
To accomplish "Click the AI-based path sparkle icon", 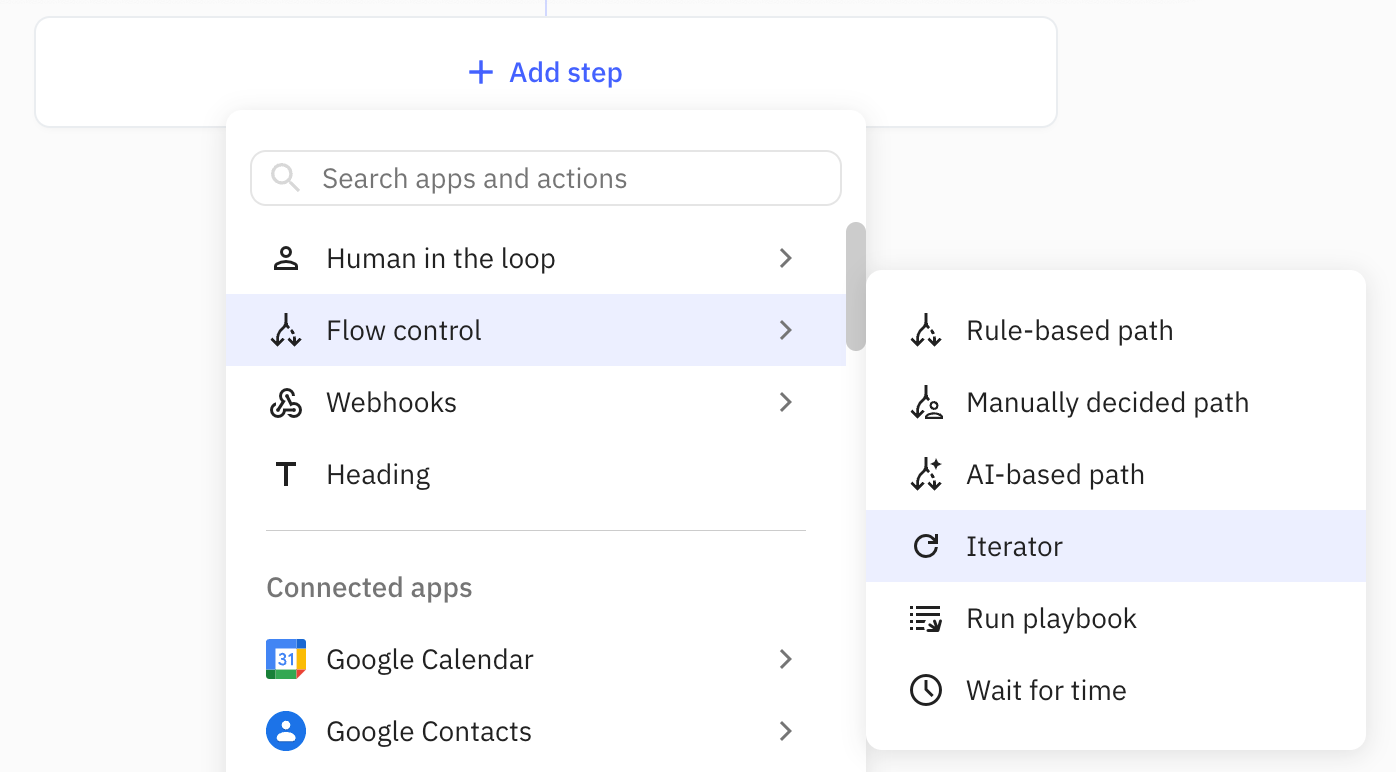I will tap(926, 474).
